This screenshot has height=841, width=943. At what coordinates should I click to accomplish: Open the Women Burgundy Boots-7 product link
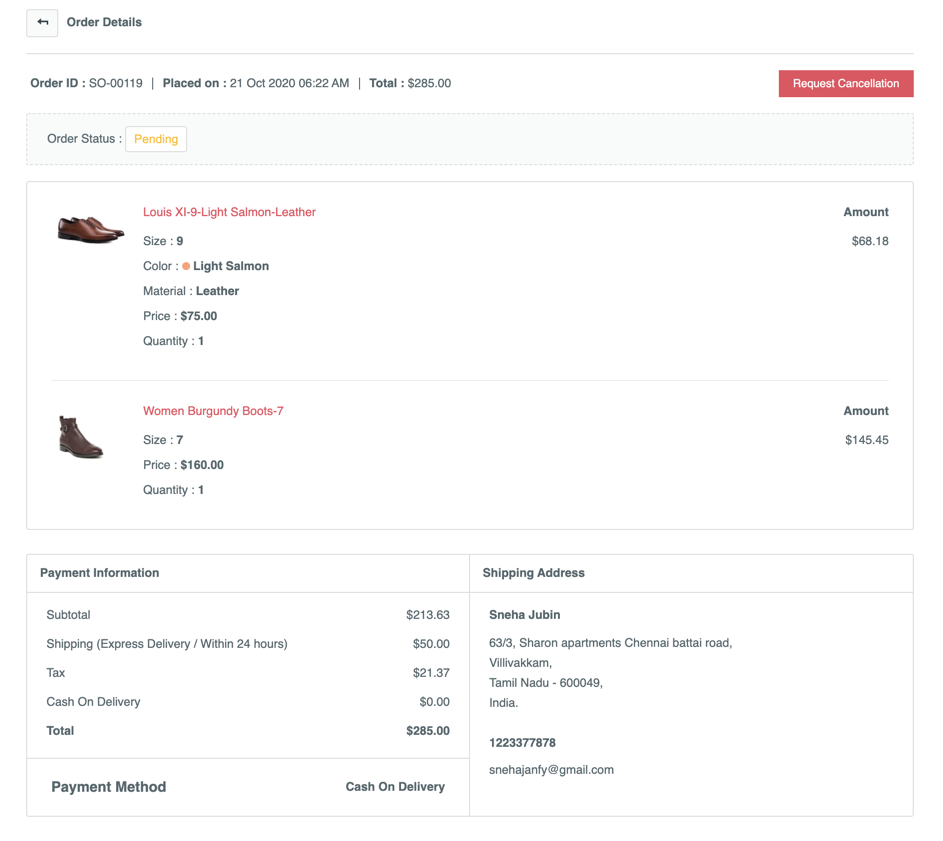pos(213,411)
